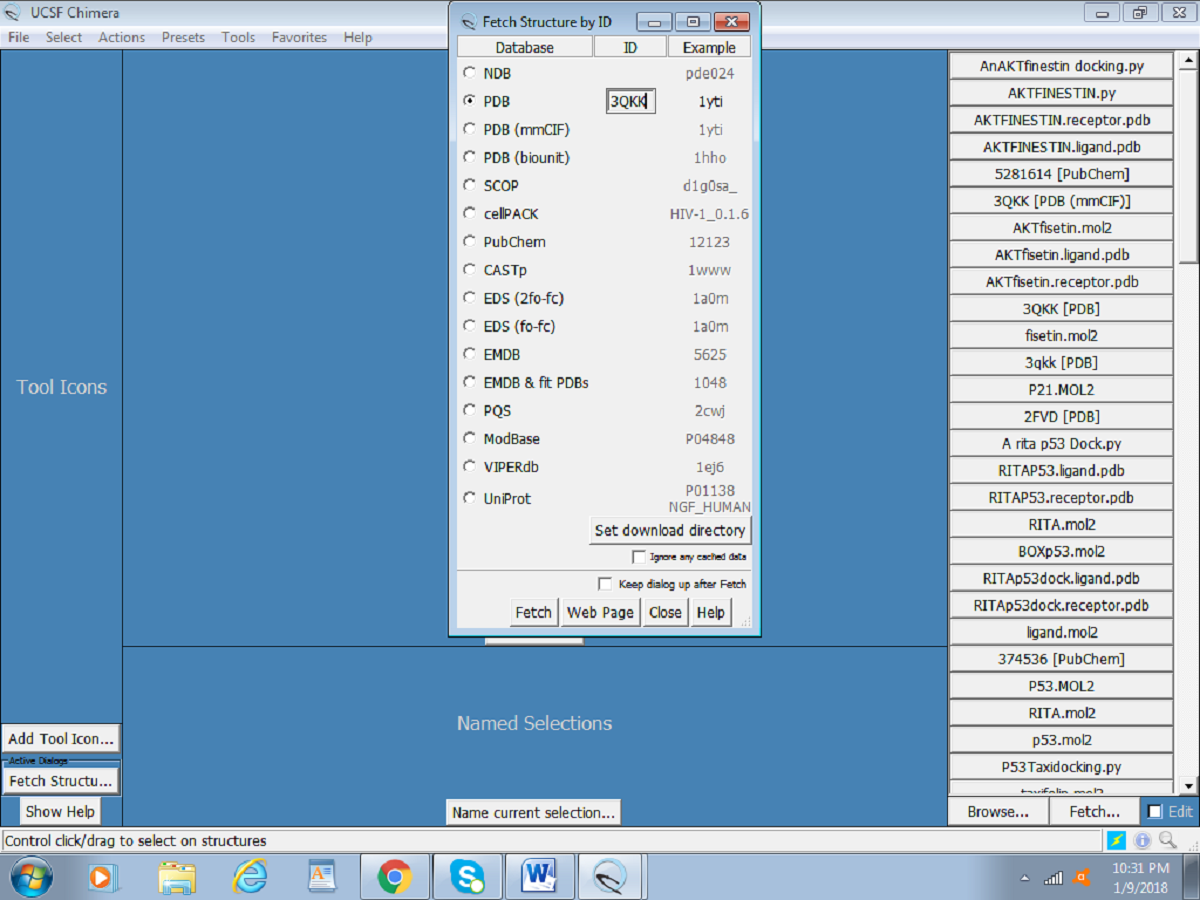The height and width of the screenshot is (900, 1200).
Task: Check Keep dialog up after Fetch
Action: tap(605, 584)
